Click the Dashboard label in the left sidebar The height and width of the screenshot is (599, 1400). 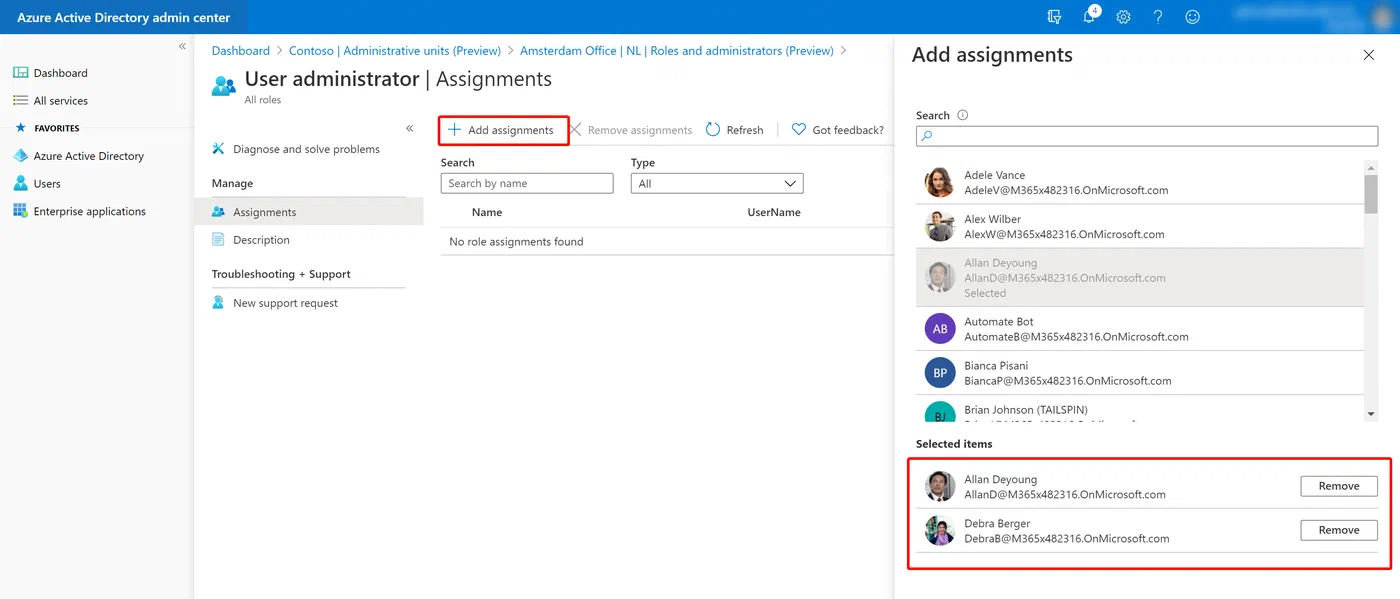(61, 73)
